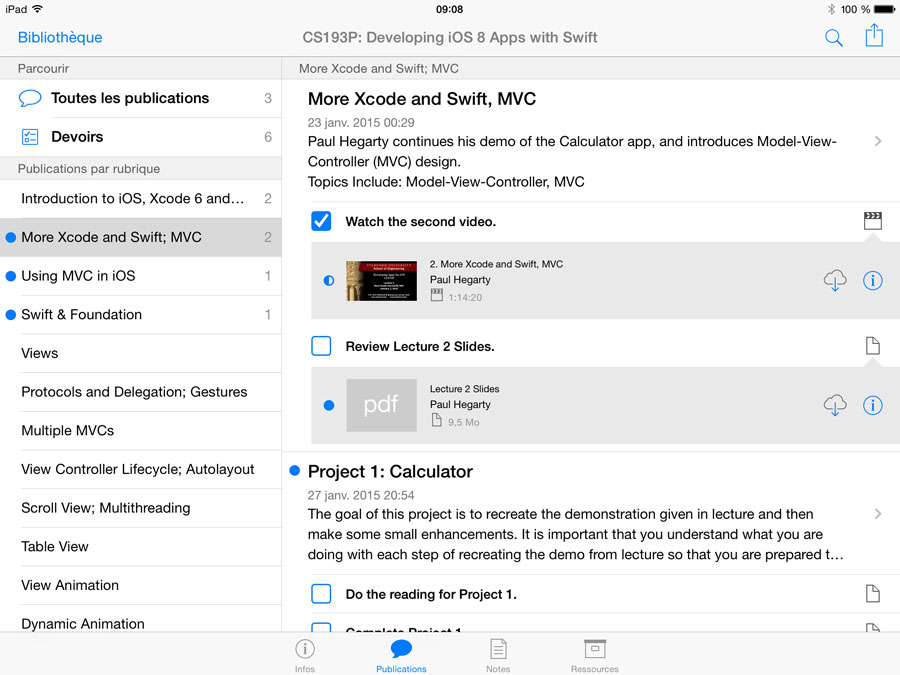Download the More Xcode and Swift video
The image size is (900, 675).
pos(835,280)
